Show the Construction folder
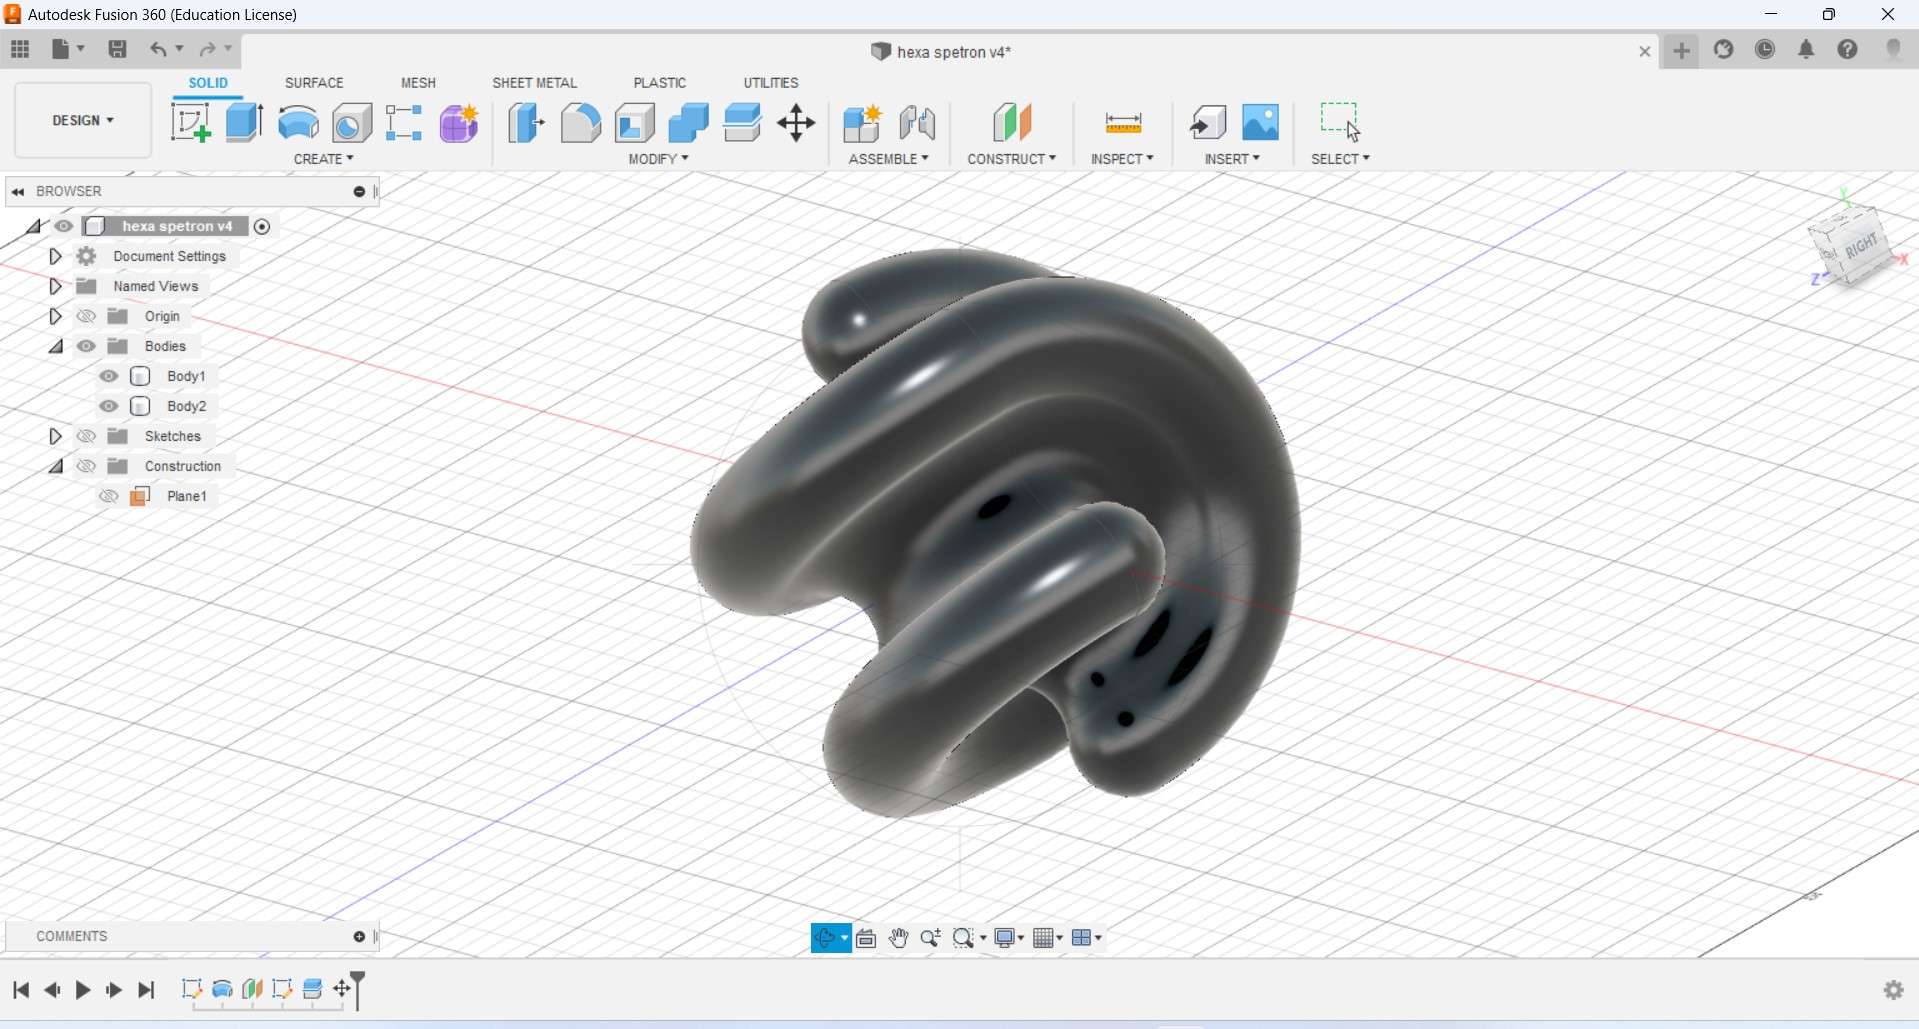The width and height of the screenshot is (1919, 1029). pyautogui.click(x=87, y=466)
